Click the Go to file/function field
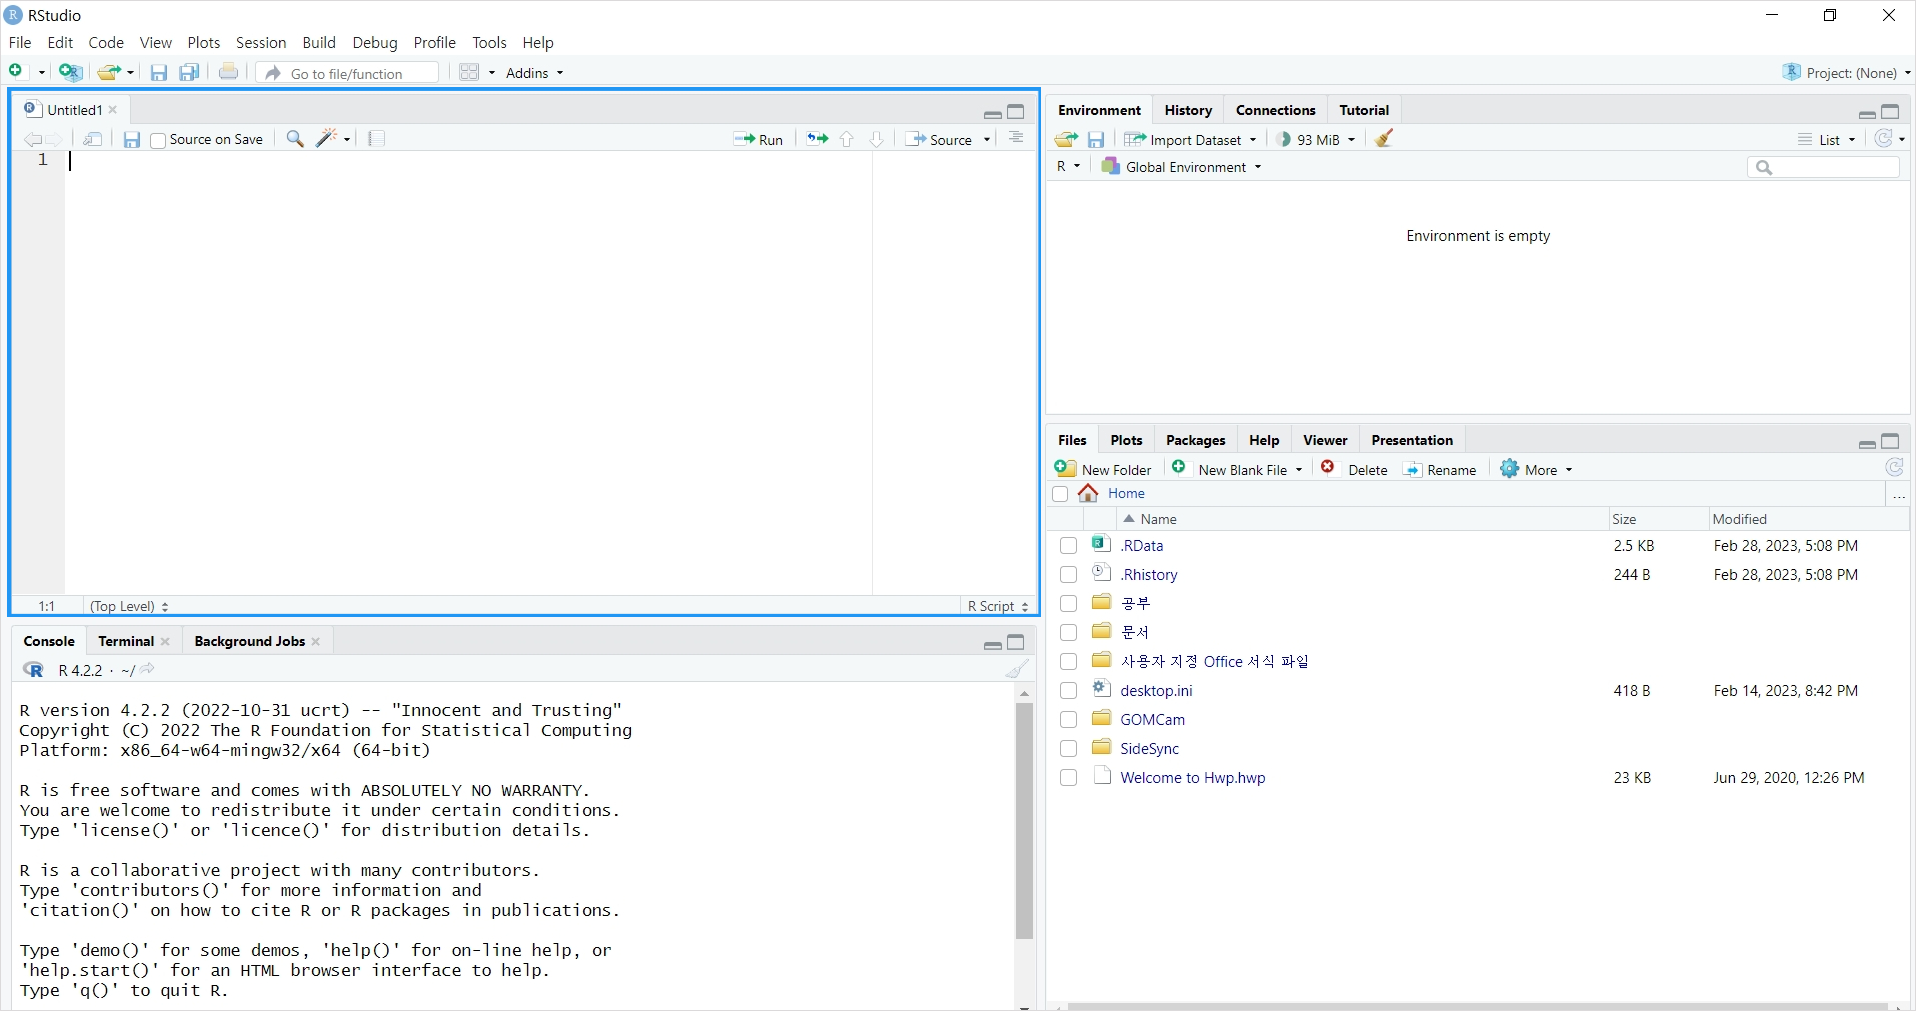Image resolution: width=1916 pixels, height=1011 pixels. pyautogui.click(x=348, y=73)
